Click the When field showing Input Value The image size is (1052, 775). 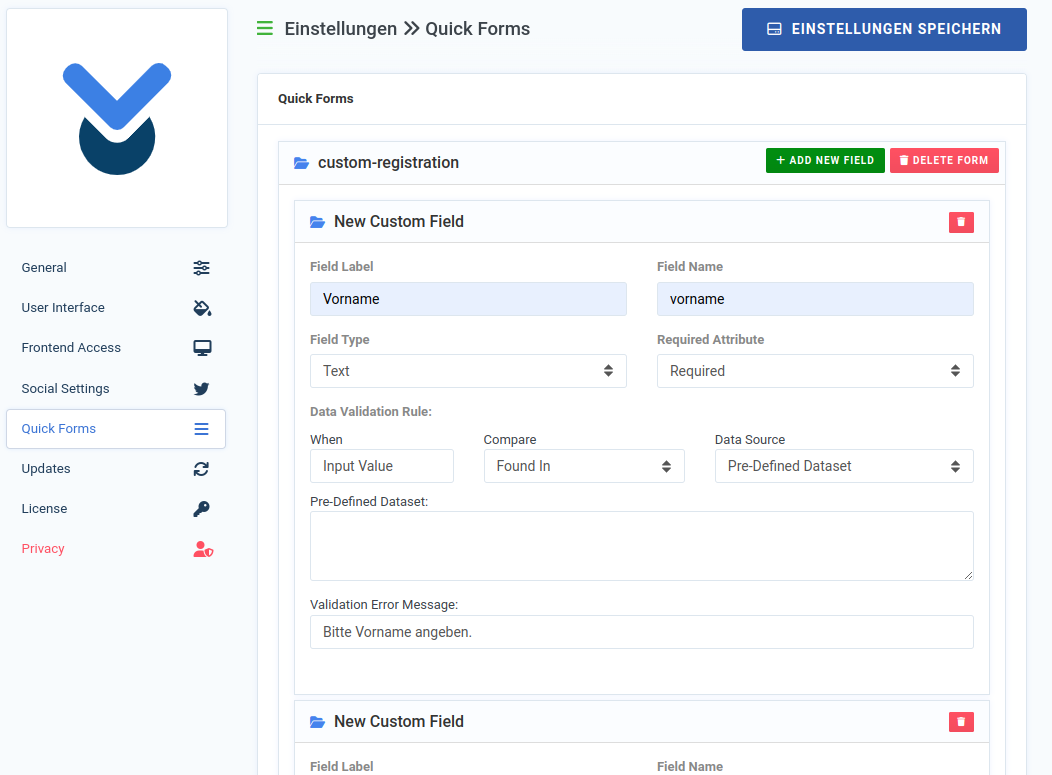click(382, 466)
